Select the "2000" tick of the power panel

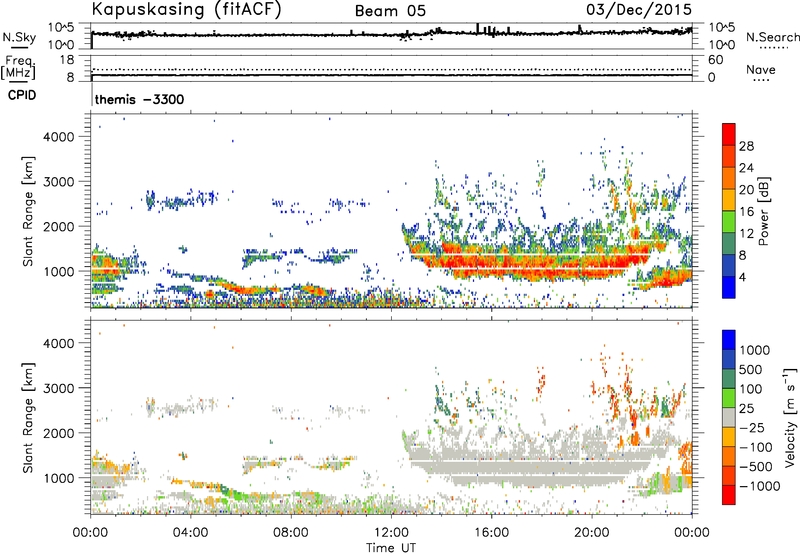(58, 226)
